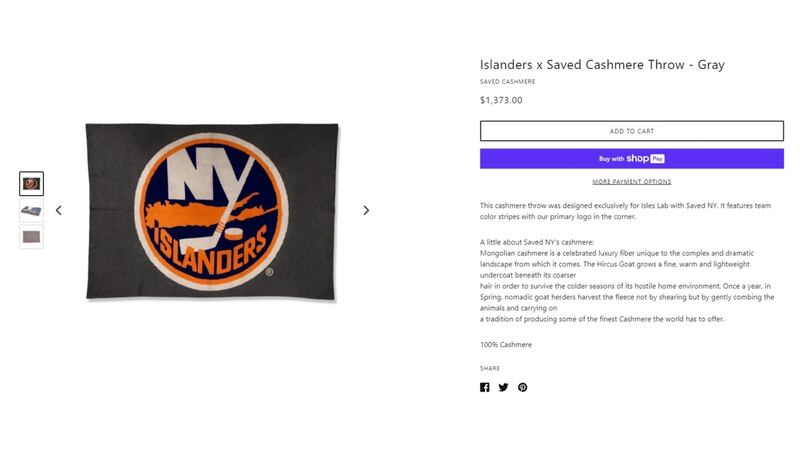Click the "designed exclusively for Isles Lab" paragraph

pos(625,211)
